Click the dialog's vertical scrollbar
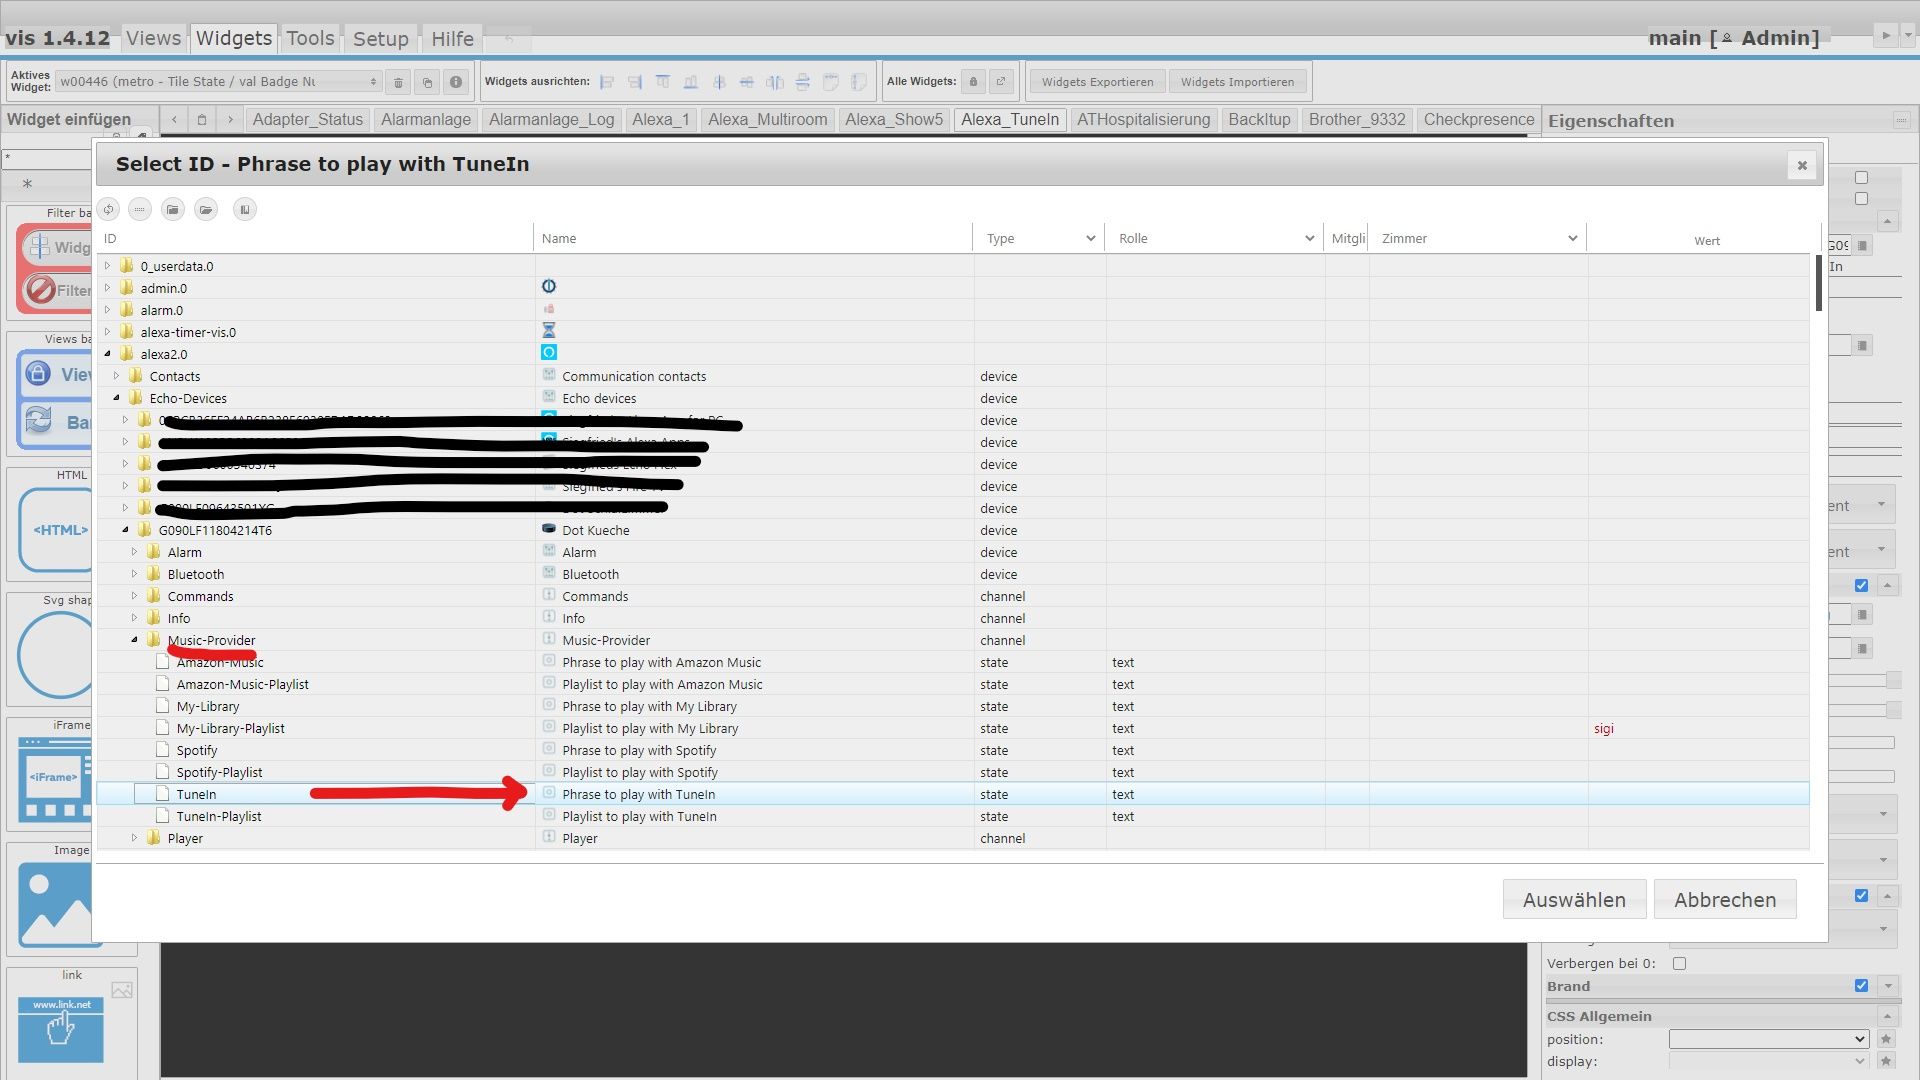 pyautogui.click(x=1817, y=283)
